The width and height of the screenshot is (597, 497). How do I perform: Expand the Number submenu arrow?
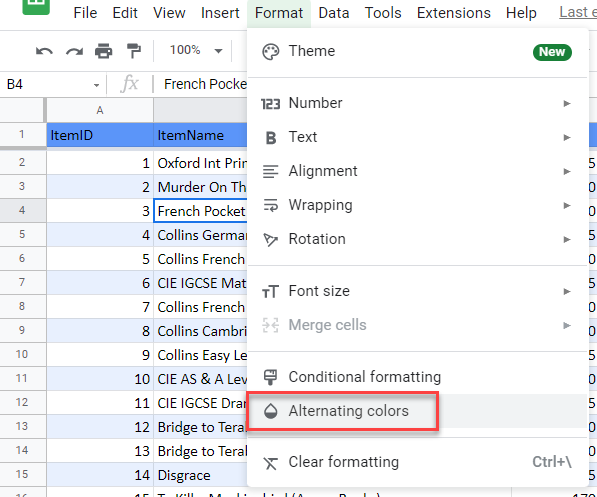567,103
